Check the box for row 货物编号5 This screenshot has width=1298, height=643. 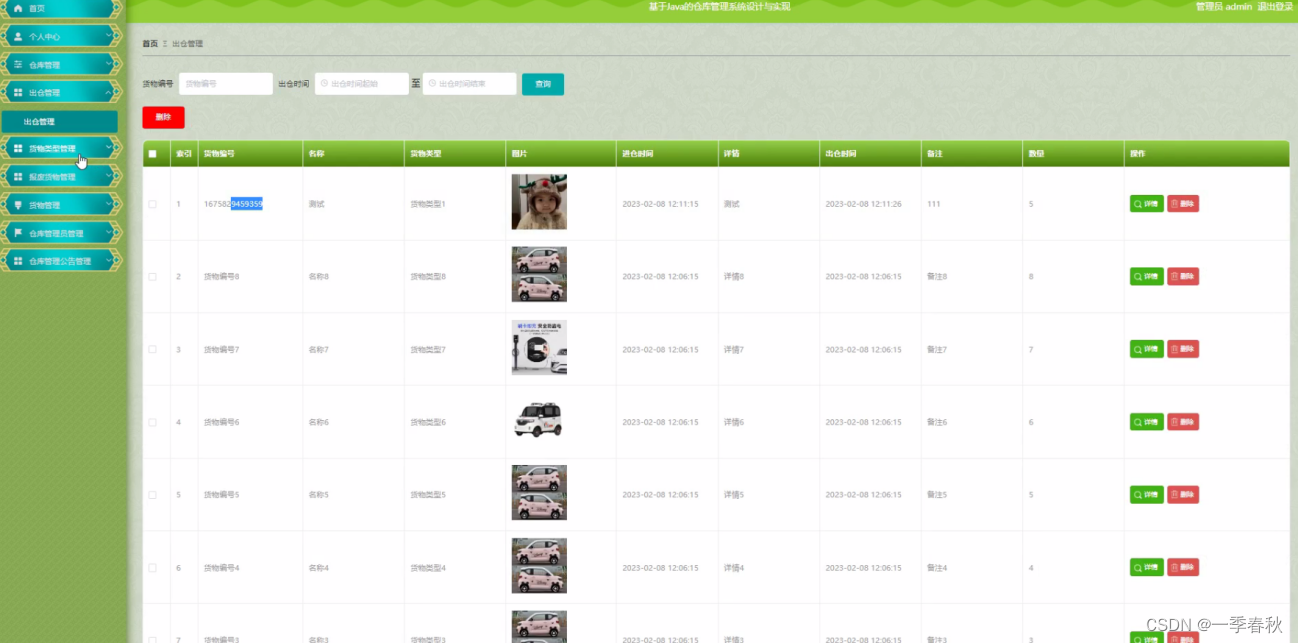(x=152, y=495)
